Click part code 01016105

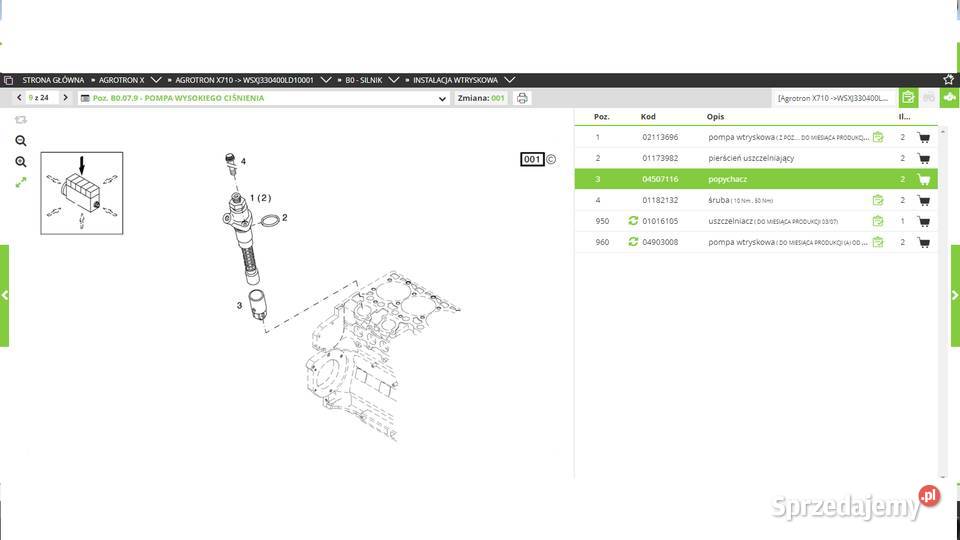(x=660, y=221)
